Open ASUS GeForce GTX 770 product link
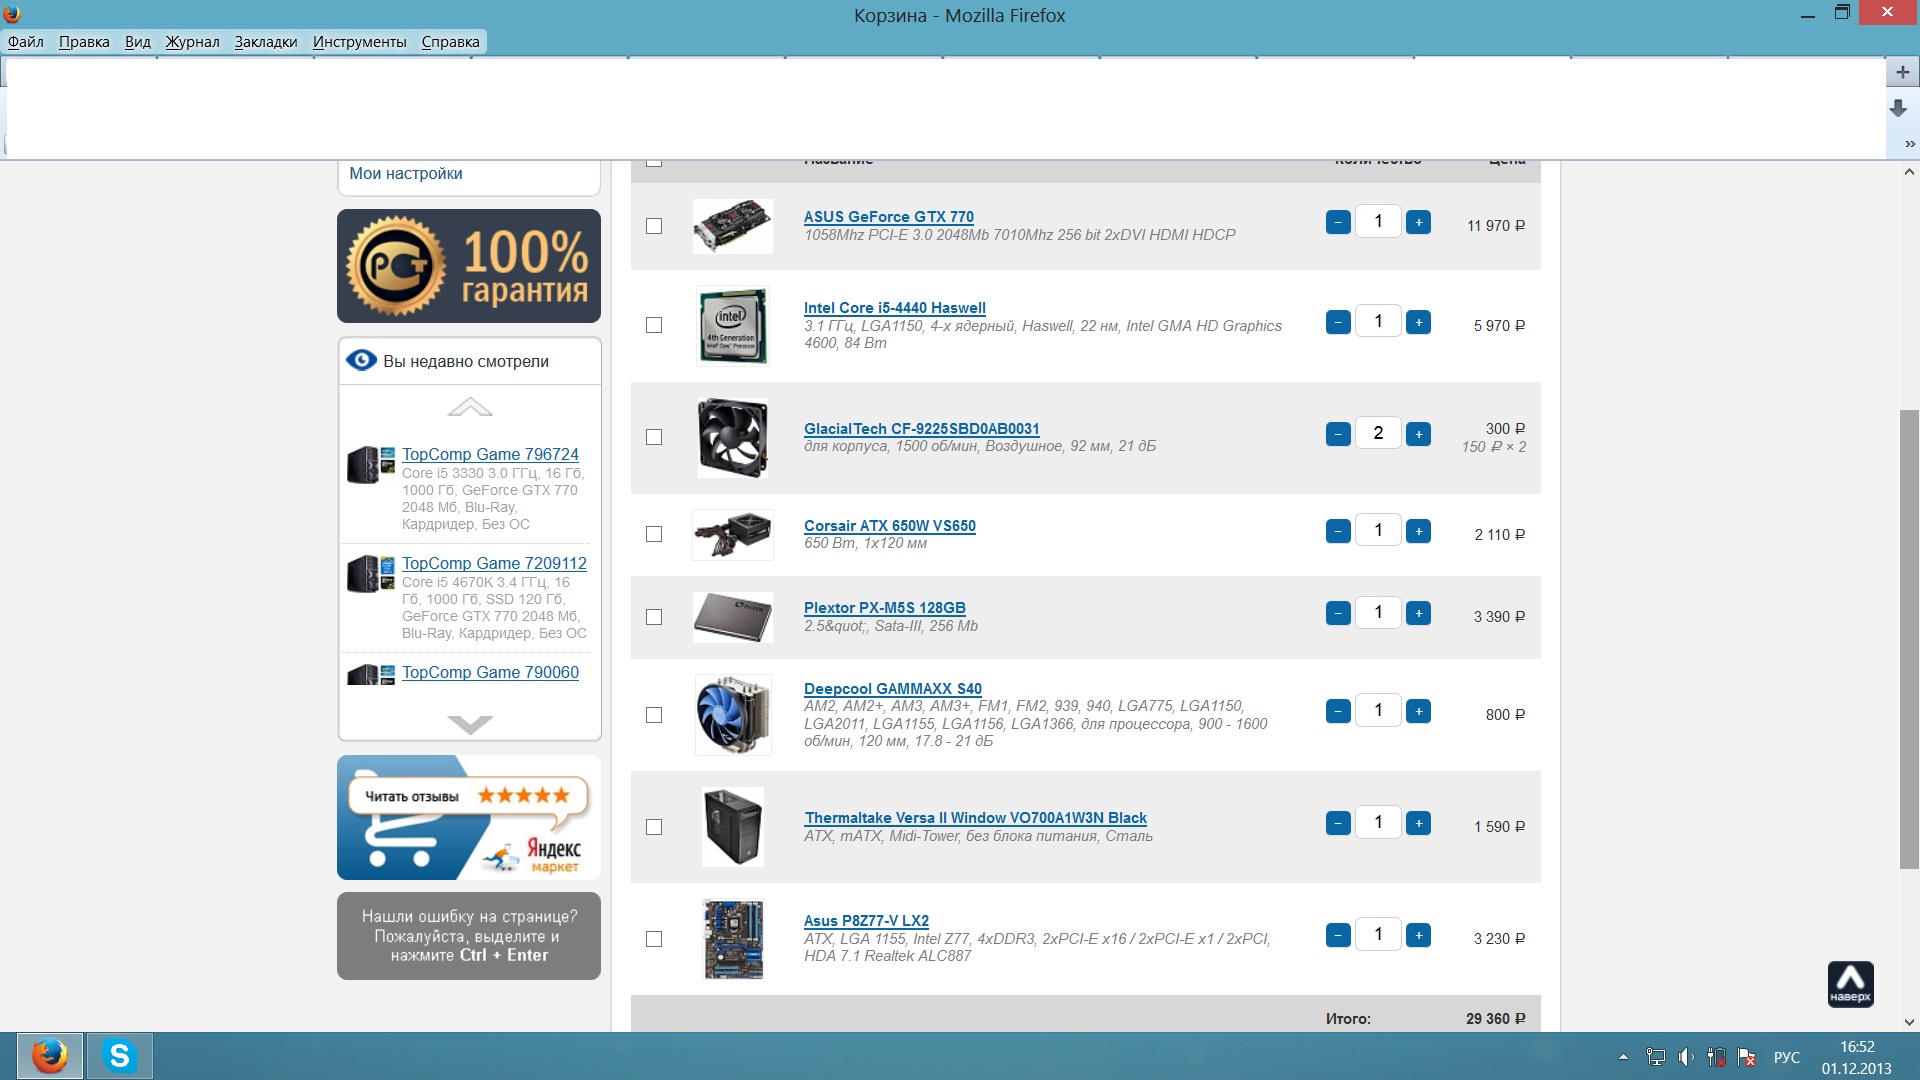The width and height of the screenshot is (1920, 1080). pyautogui.click(x=888, y=217)
